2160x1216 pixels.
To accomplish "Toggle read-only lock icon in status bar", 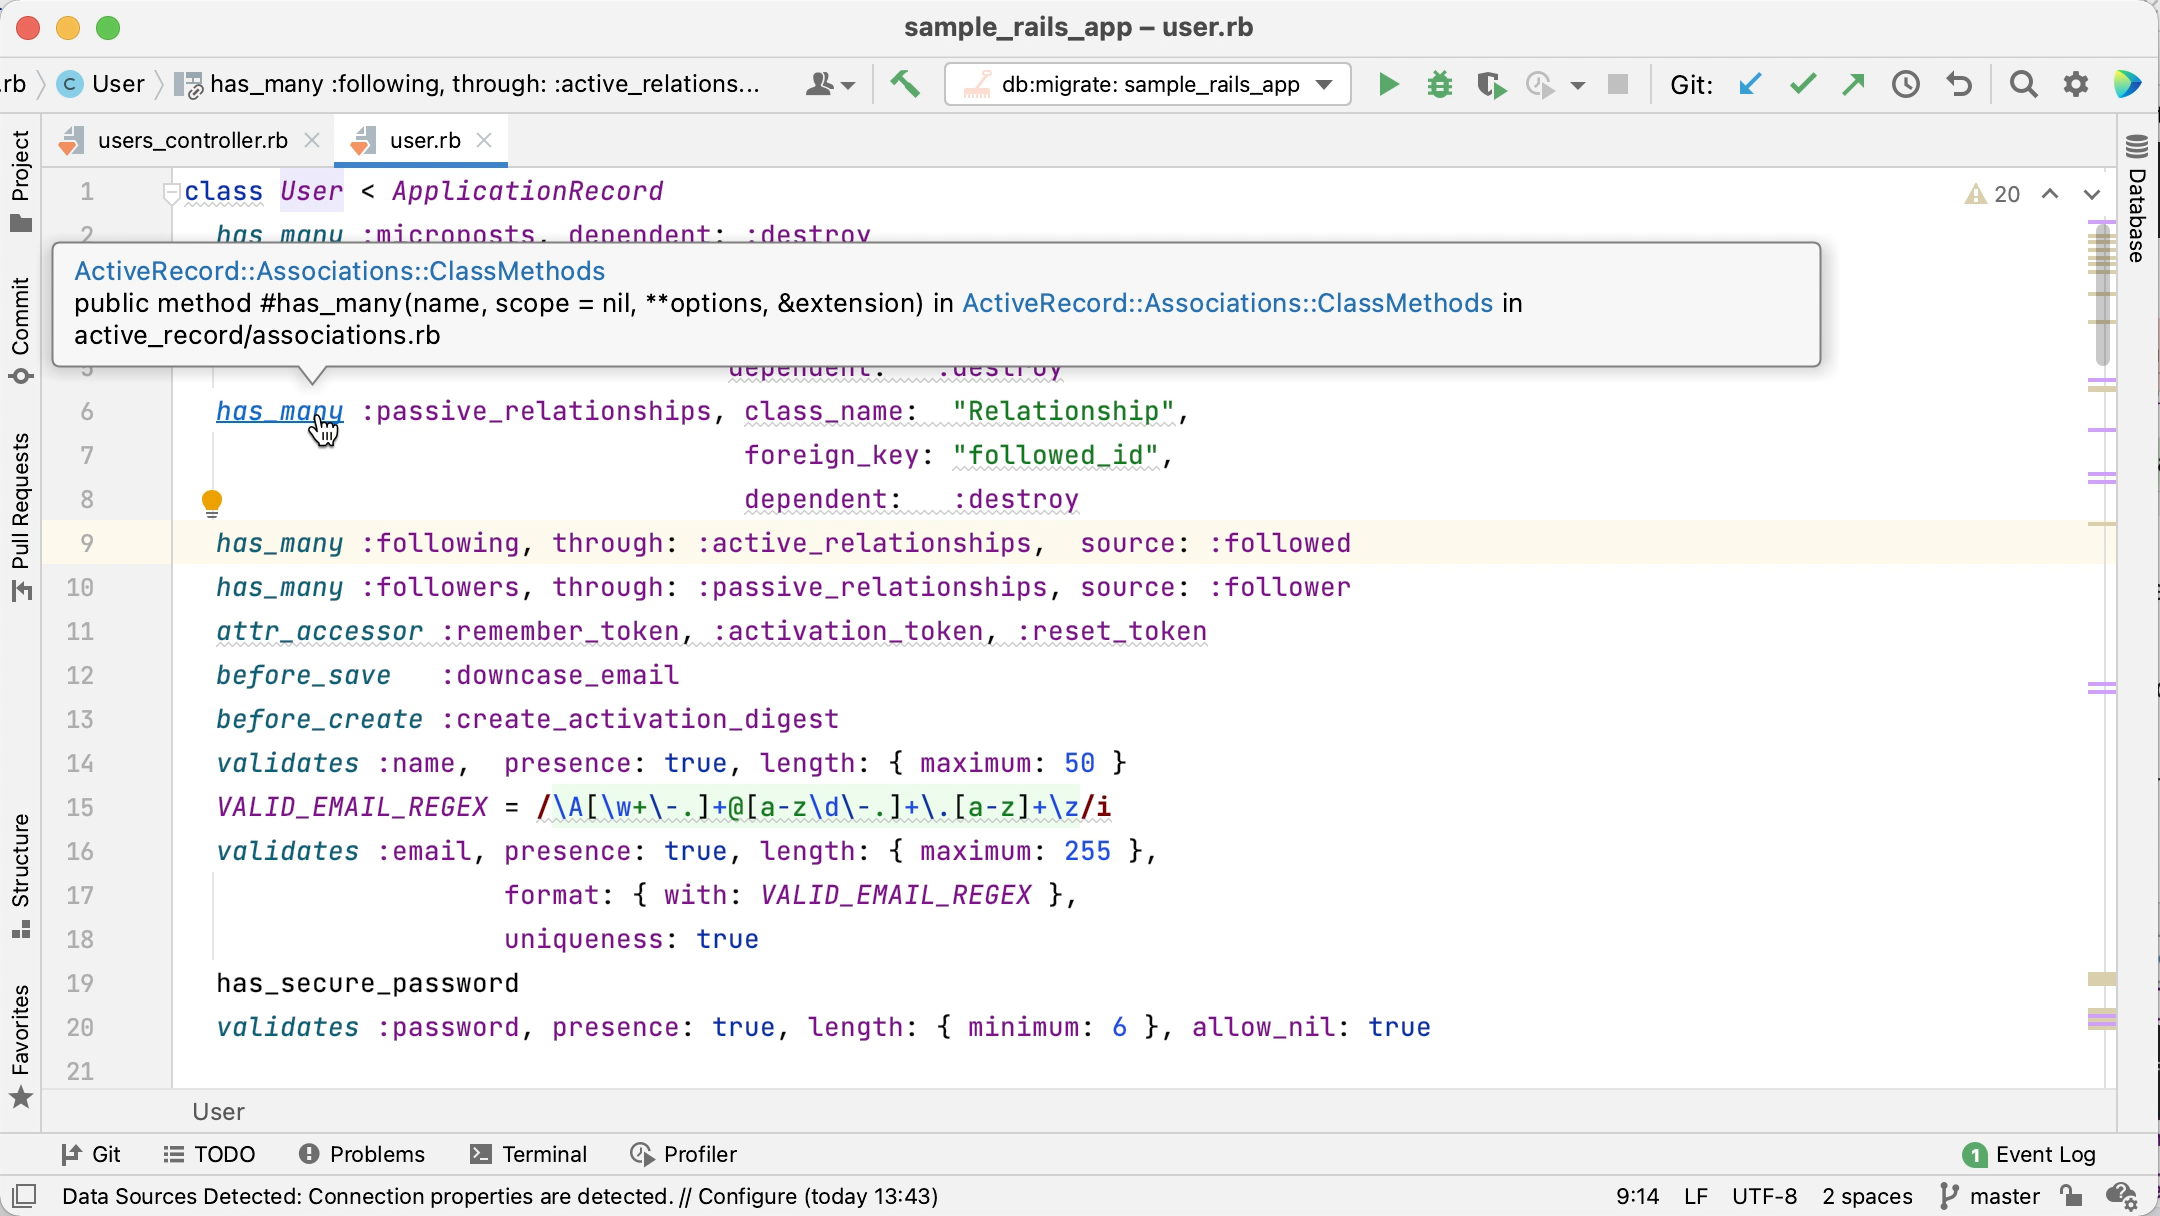I will pyautogui.click(x=2071, y=1196).
